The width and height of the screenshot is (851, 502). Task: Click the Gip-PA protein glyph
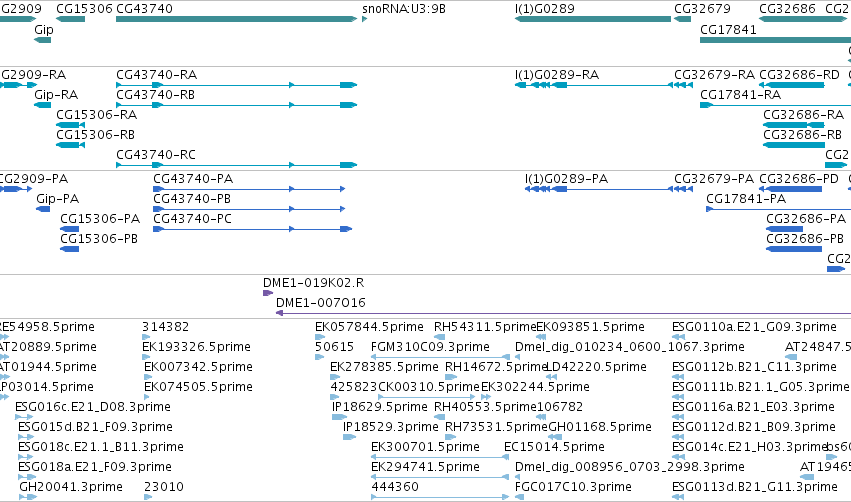[x=43, y=209]
